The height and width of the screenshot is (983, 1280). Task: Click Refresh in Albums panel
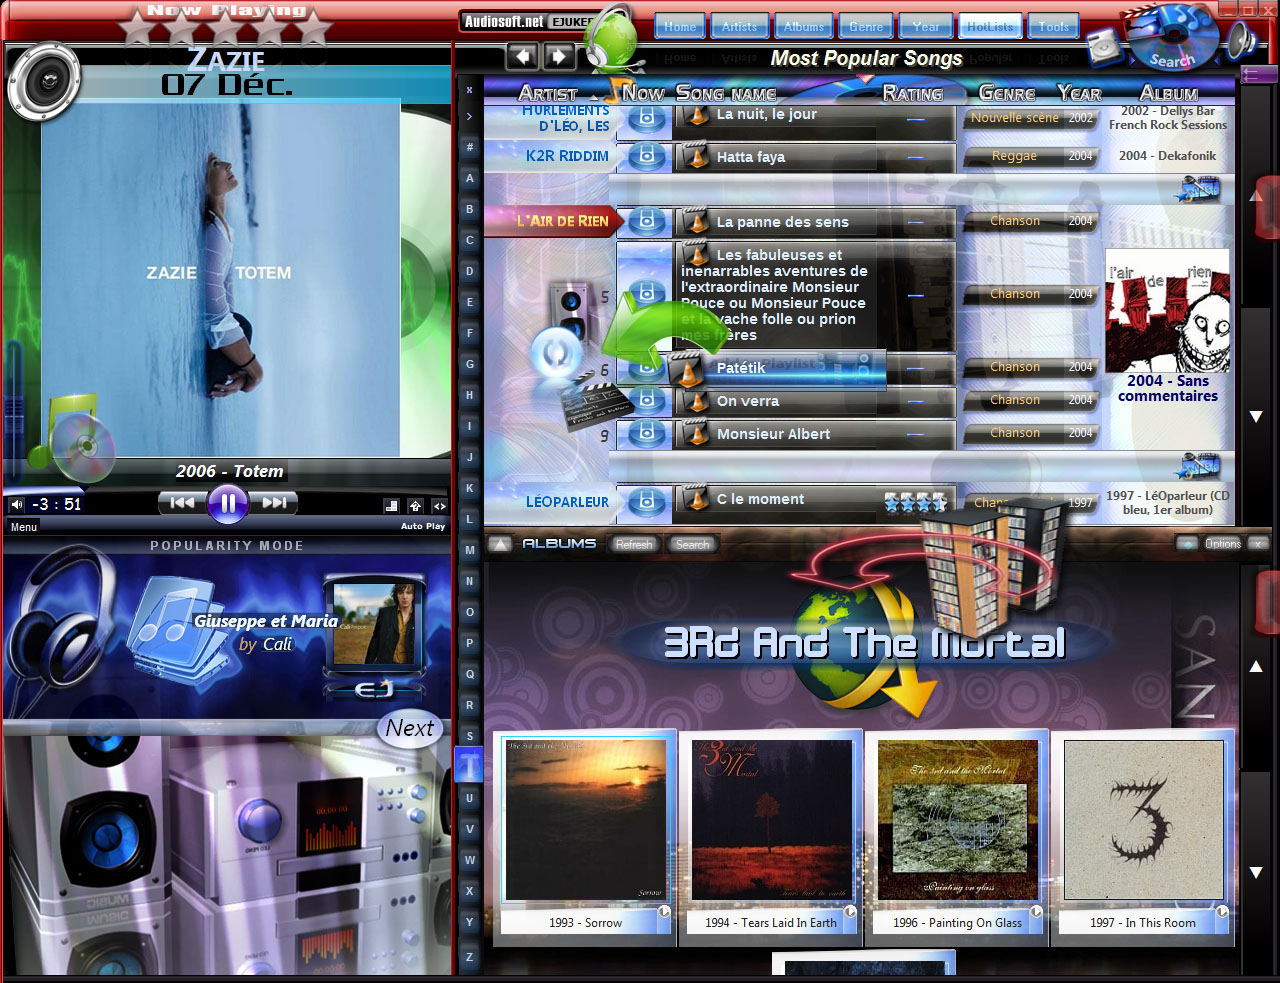point(634,545)
